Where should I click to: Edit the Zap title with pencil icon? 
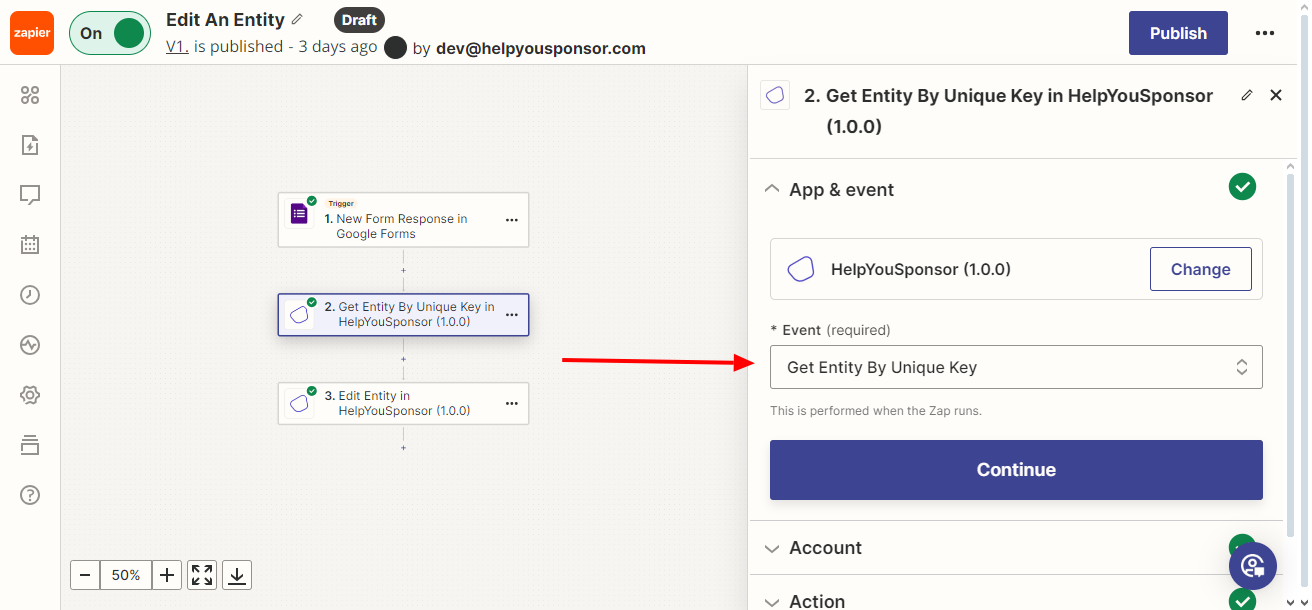pos(297,20)
